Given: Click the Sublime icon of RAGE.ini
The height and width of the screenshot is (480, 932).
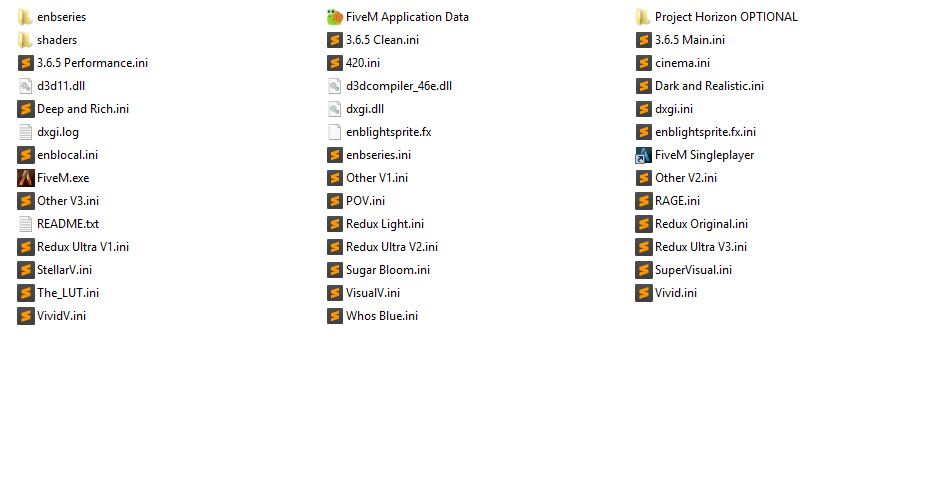Looking at the screenshot, I should 644,201.
